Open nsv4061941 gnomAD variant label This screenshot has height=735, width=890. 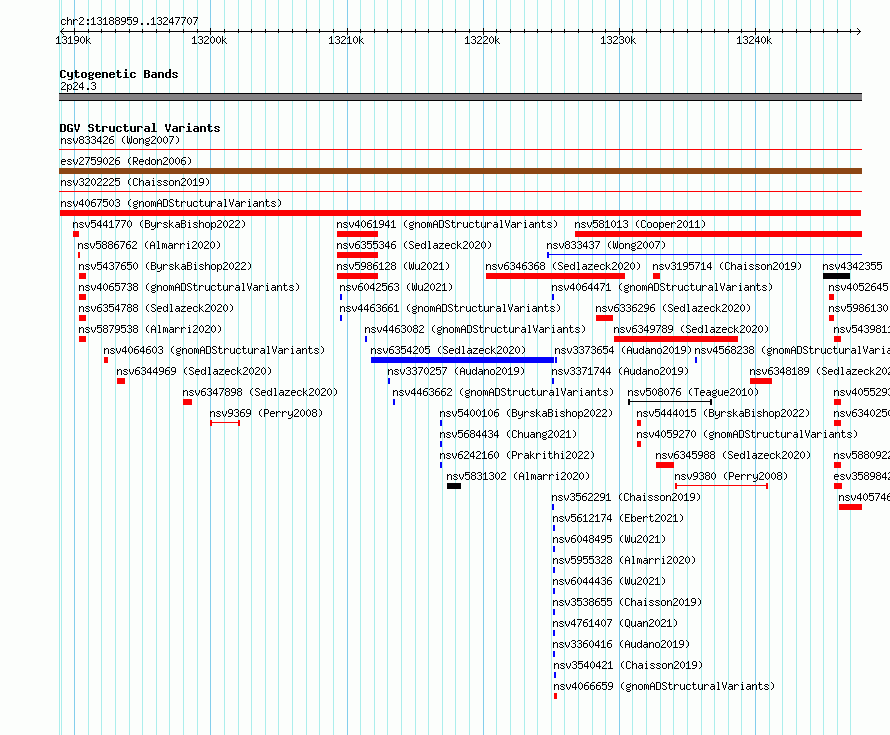pos(447,224)
